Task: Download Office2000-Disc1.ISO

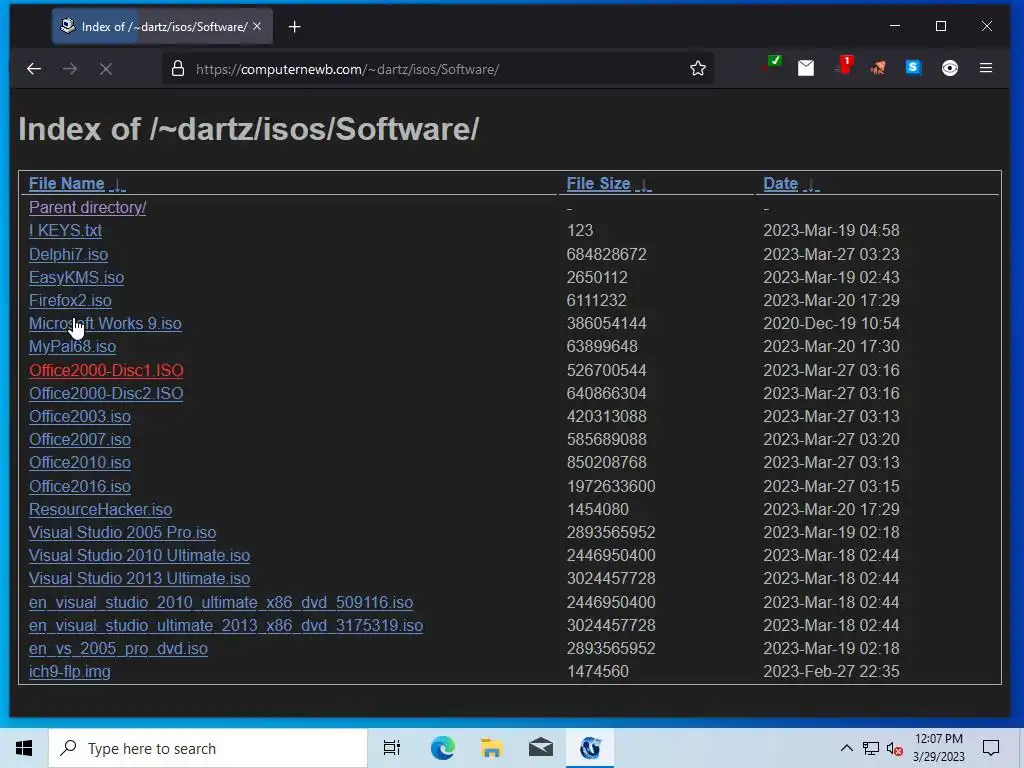Action: coord(106,370)
